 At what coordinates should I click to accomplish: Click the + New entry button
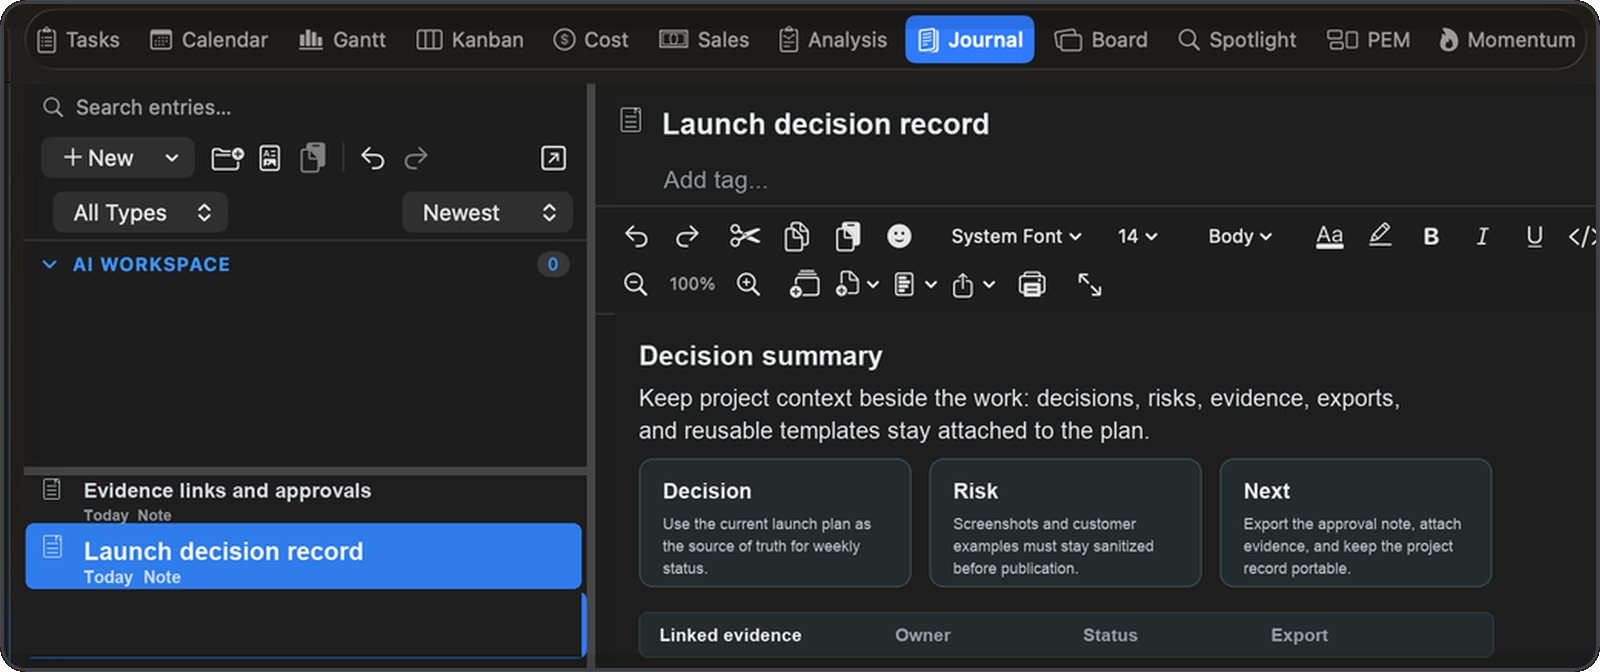click(98, 158)
